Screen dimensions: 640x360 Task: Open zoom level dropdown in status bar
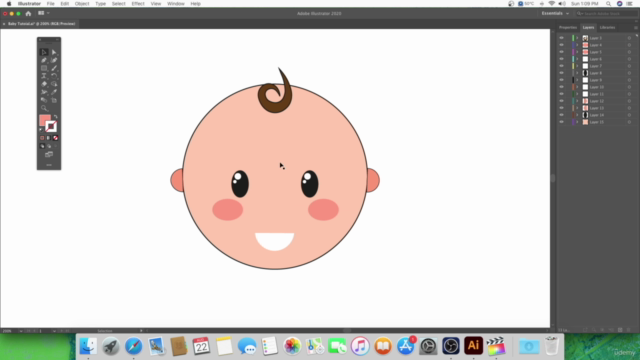[21, 331]
